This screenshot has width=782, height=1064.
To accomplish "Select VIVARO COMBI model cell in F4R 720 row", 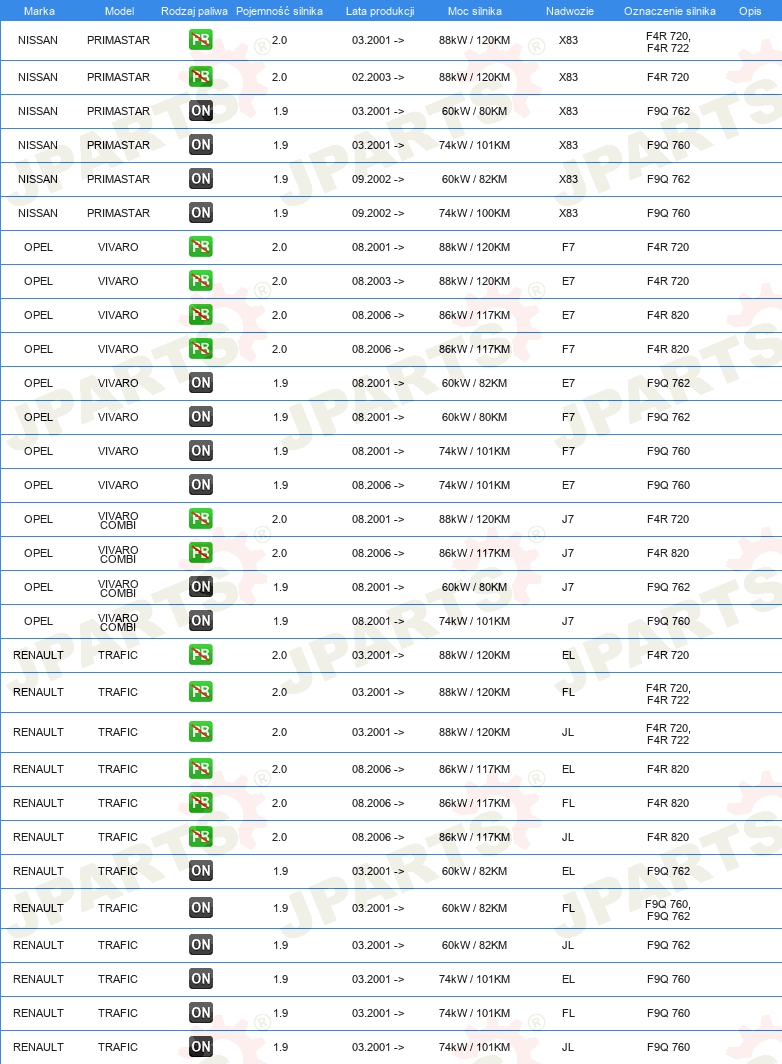I will coord(118,520).
